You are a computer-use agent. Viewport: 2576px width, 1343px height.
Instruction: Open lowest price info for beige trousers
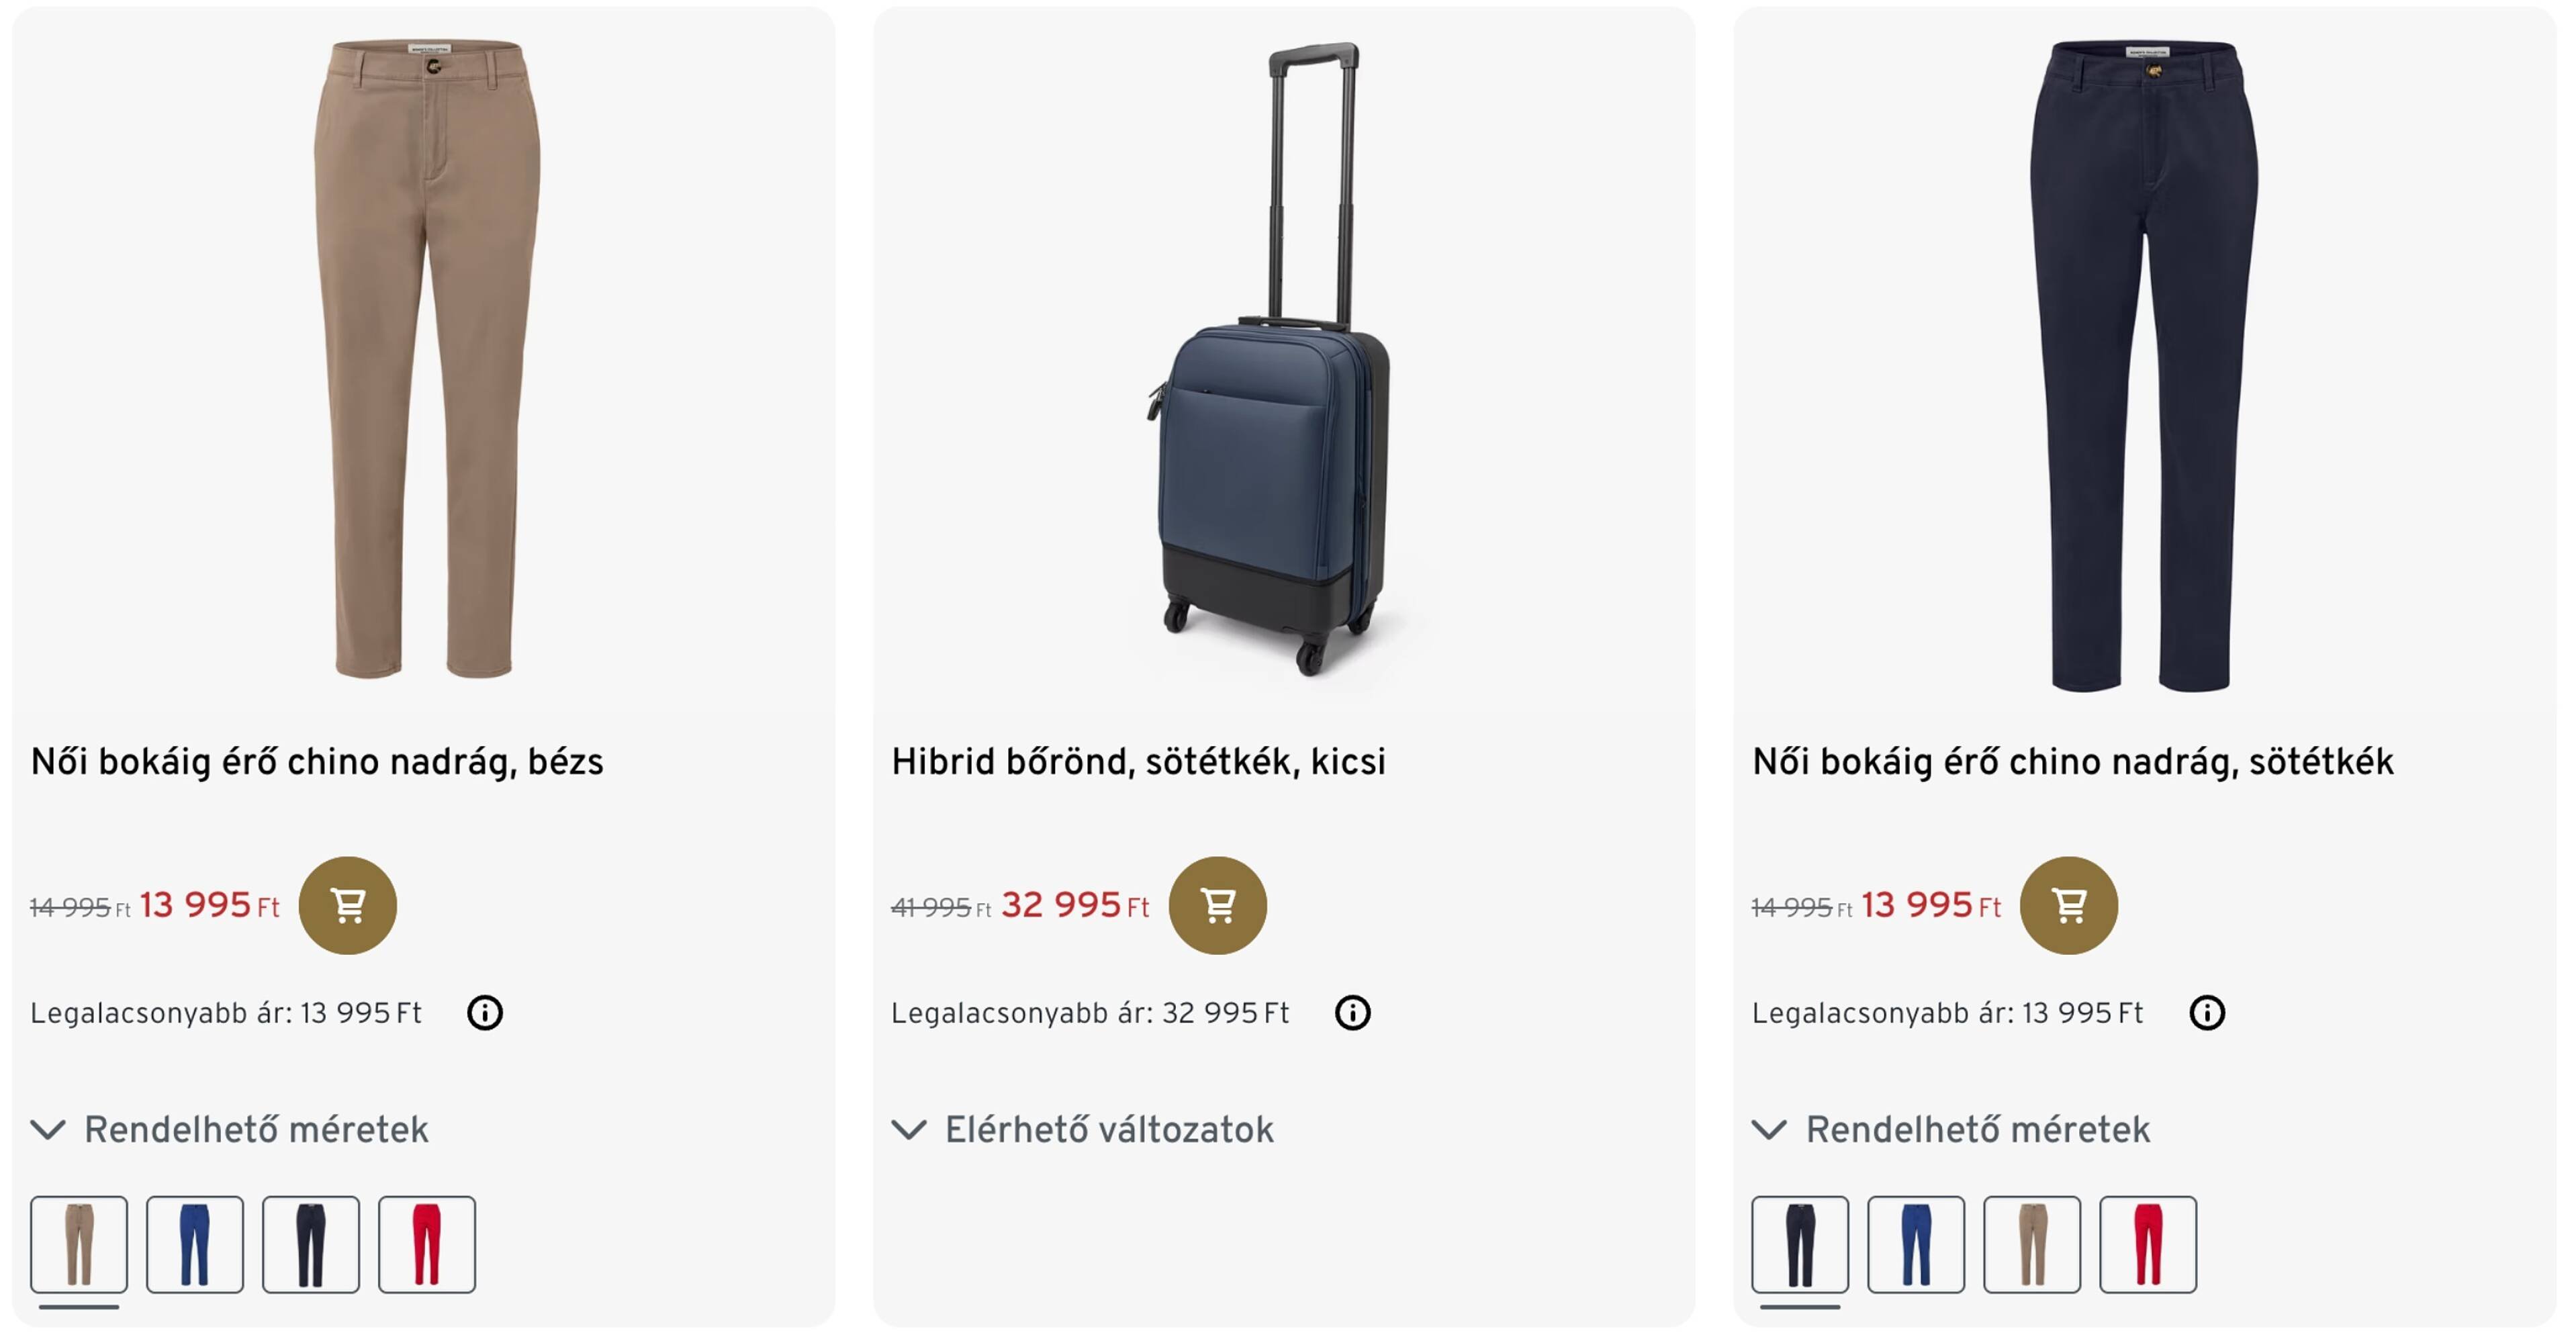pos(485,1013)
